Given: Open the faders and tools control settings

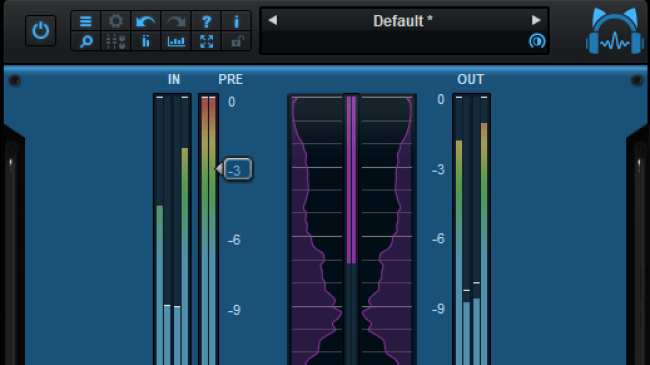Looking at the screenshot, I should (116, 41).
